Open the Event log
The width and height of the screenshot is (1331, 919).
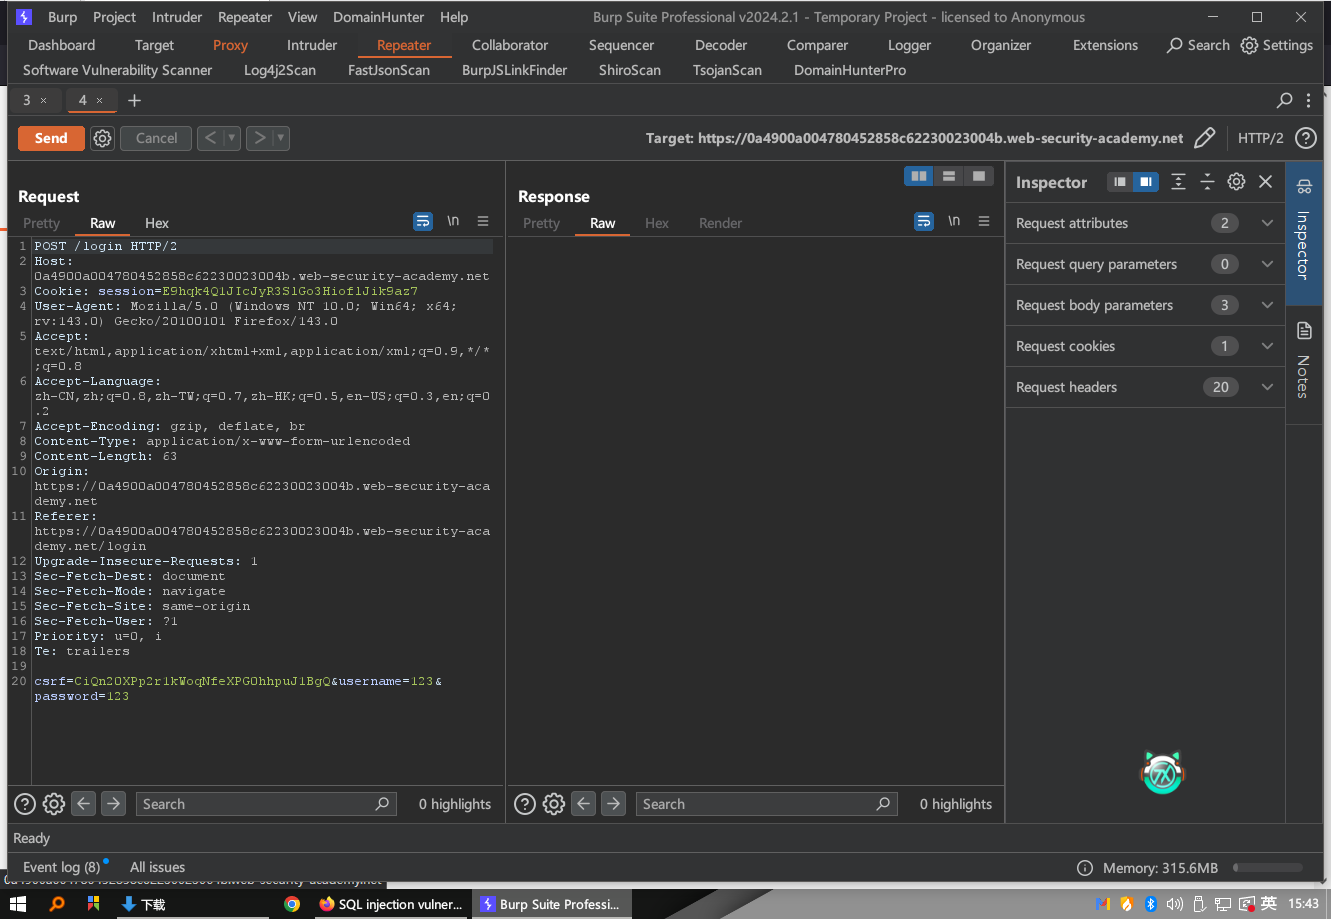[x=62, y=867]
